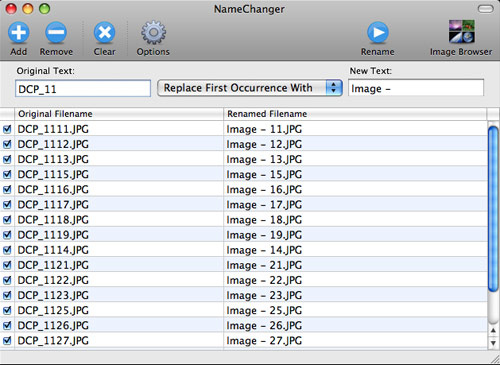Uncheck the DCP_1112.JPG checkbox

coord(7,144)
